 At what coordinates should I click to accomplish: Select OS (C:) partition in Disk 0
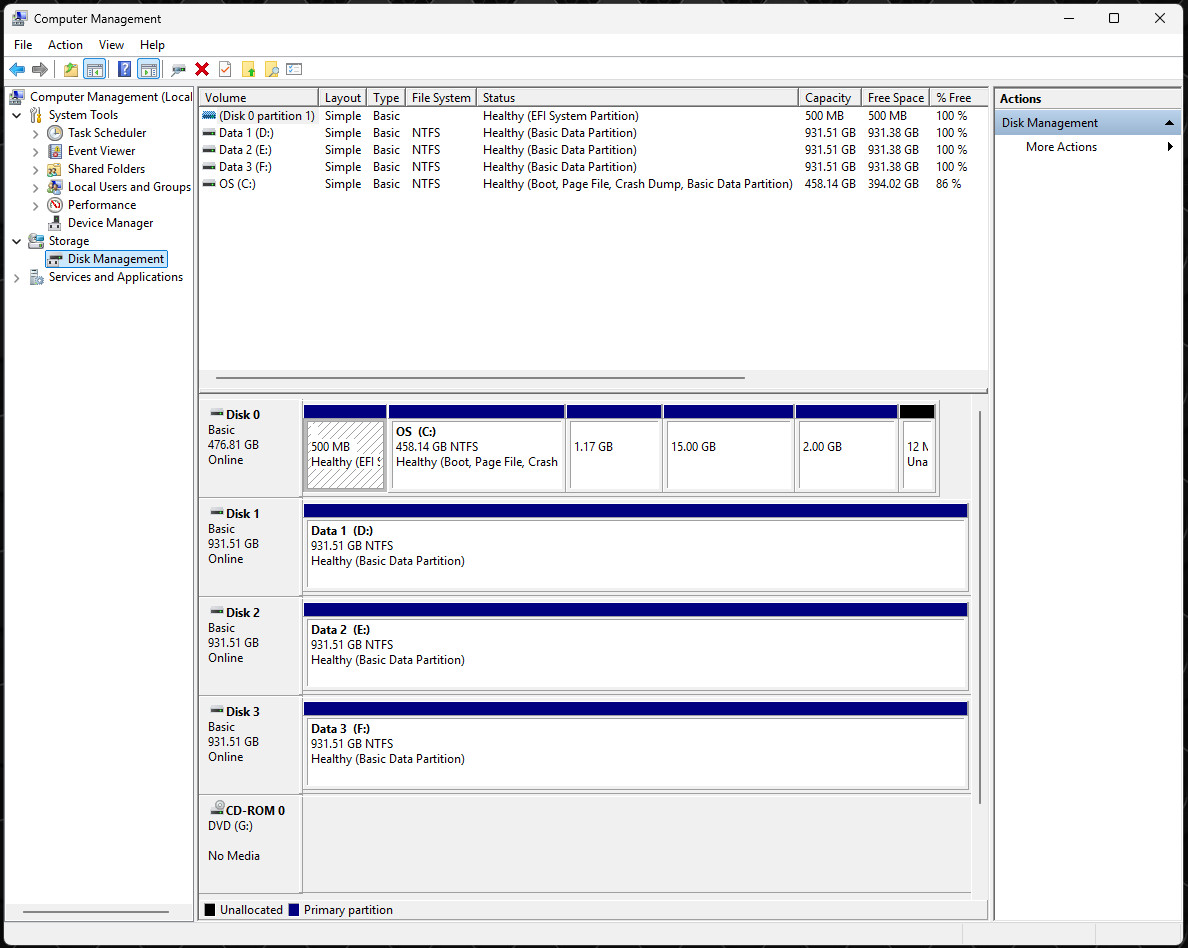(477, 449)
